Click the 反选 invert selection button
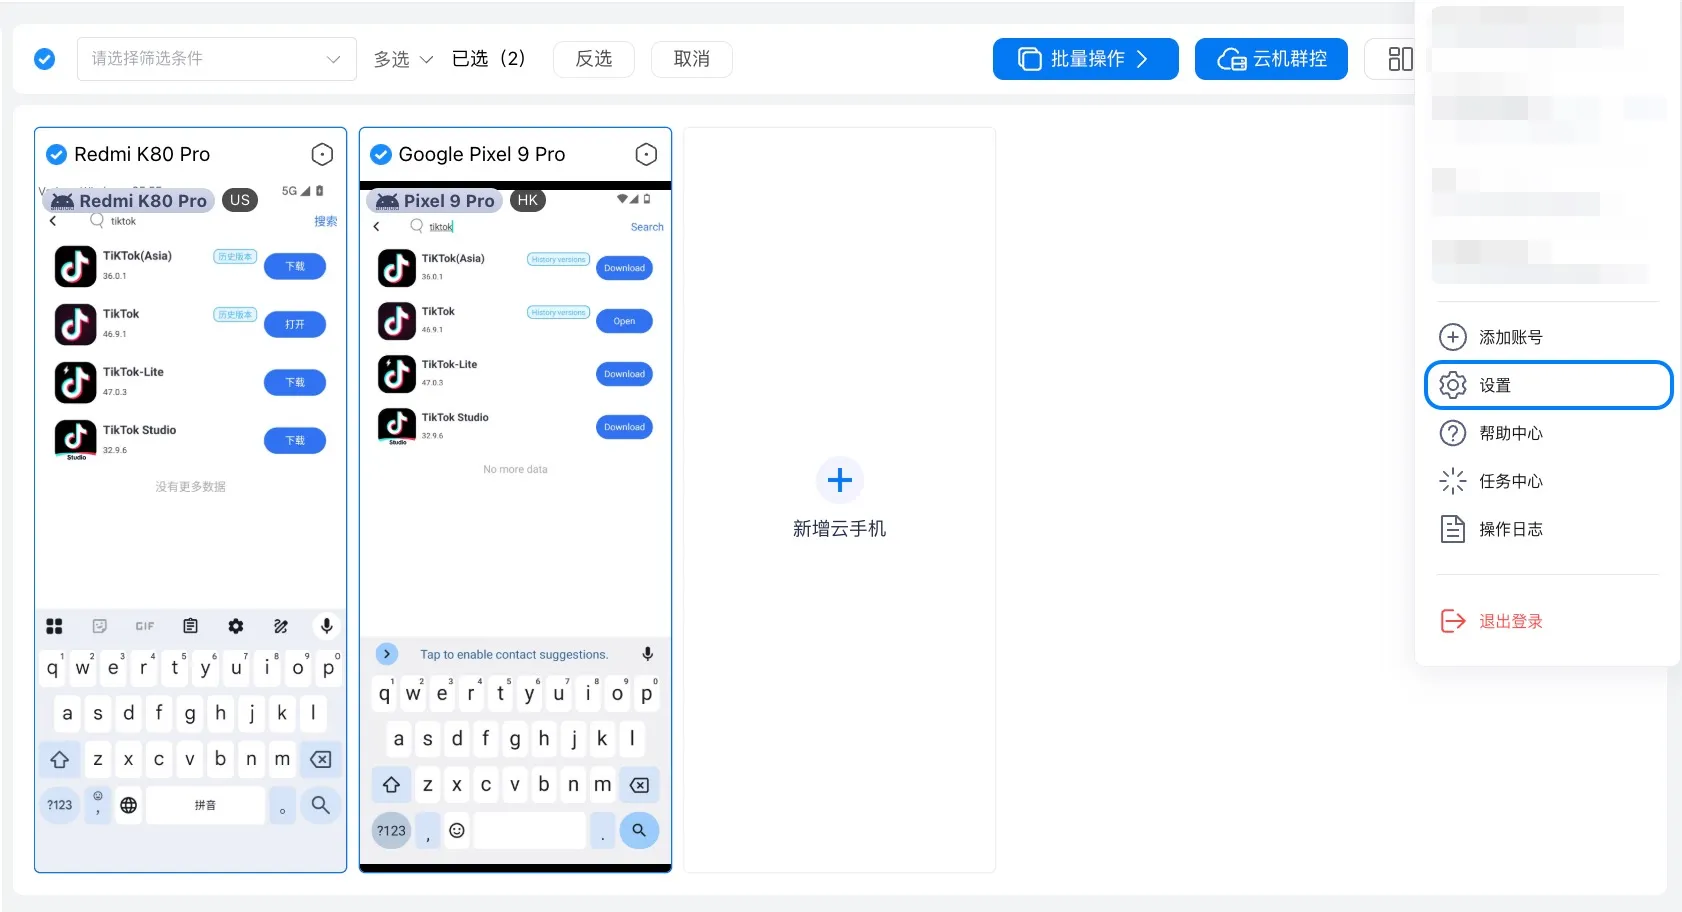Image resolution: width=1682 pixels, height=912 pixels. (x=594, y=59)
